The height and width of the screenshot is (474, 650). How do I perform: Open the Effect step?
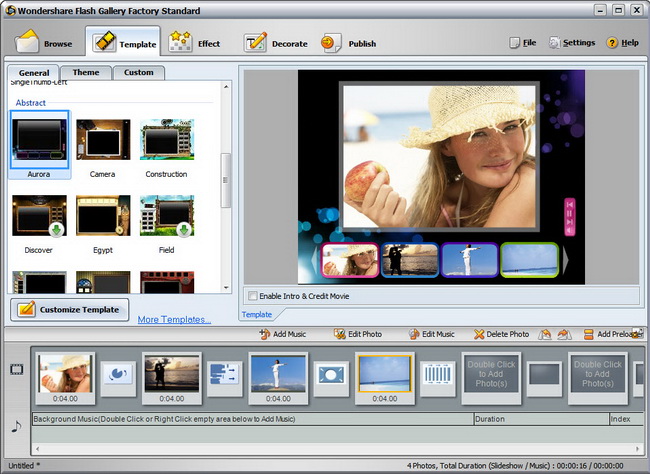coord(195,43)
